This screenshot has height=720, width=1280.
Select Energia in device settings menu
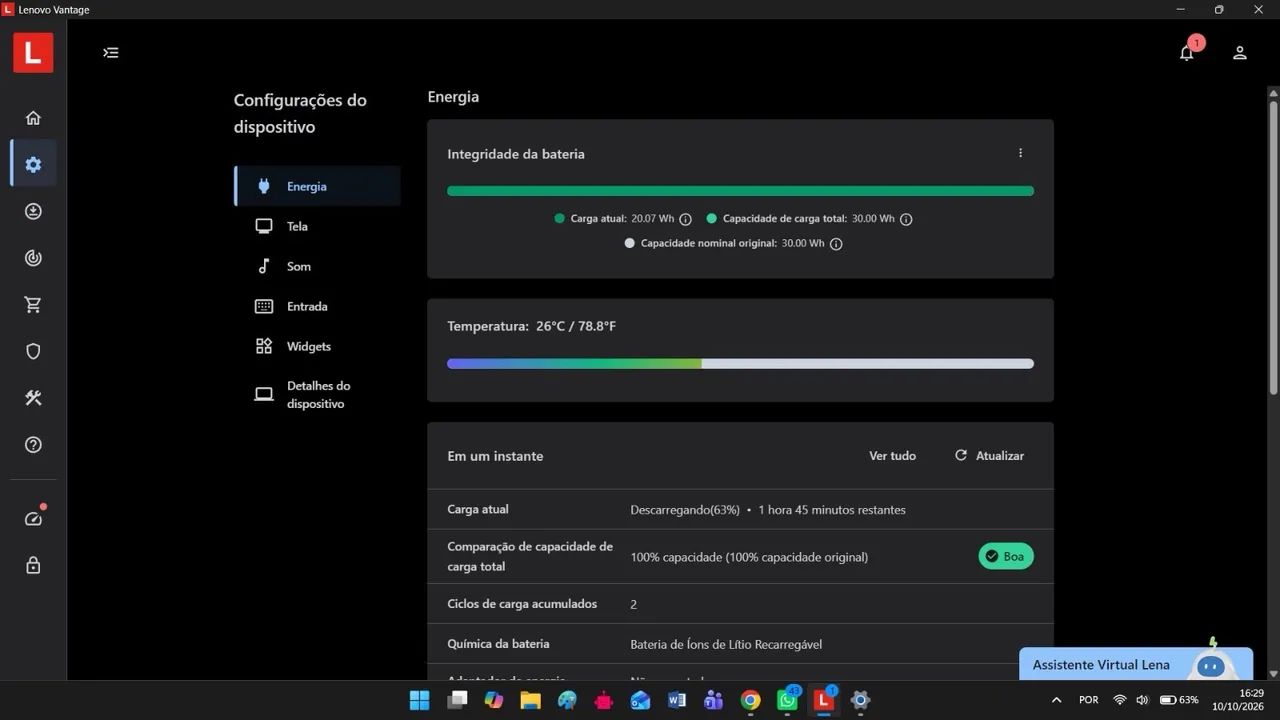[317, 186]
